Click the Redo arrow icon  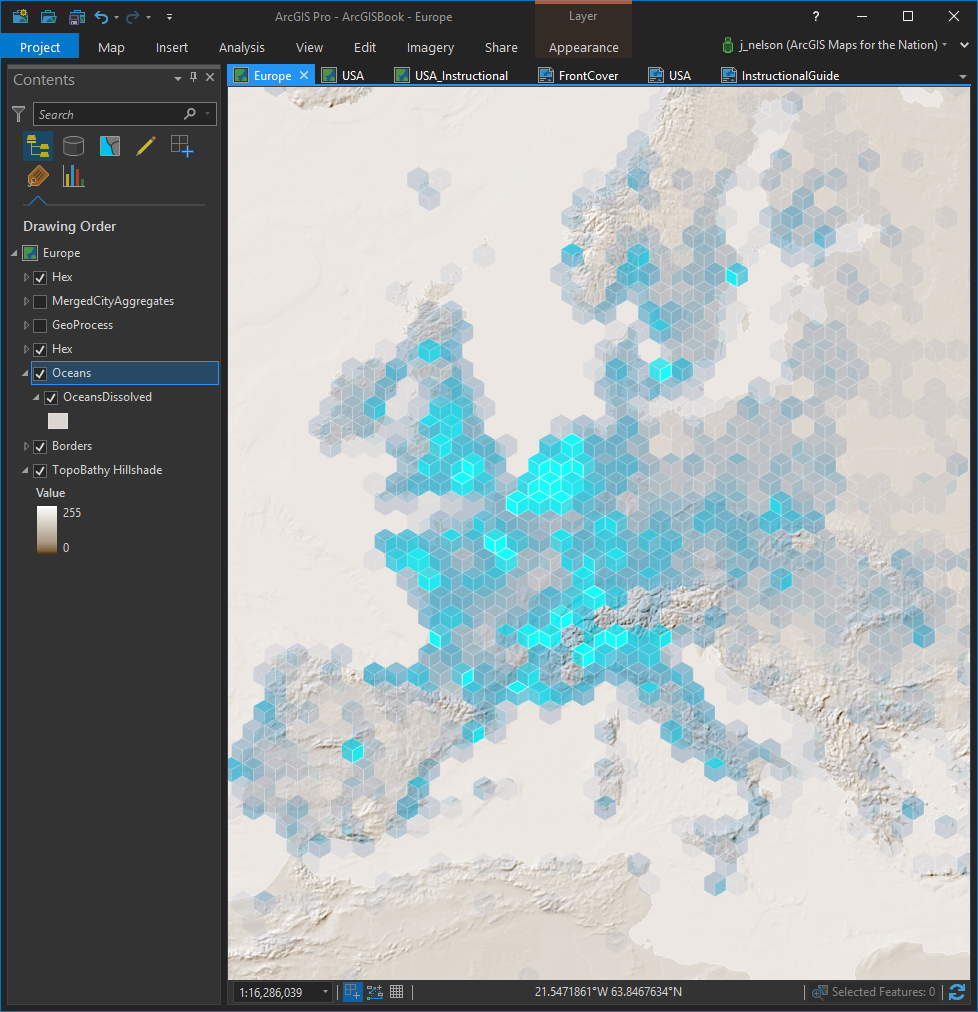click(x=132, y=17)
